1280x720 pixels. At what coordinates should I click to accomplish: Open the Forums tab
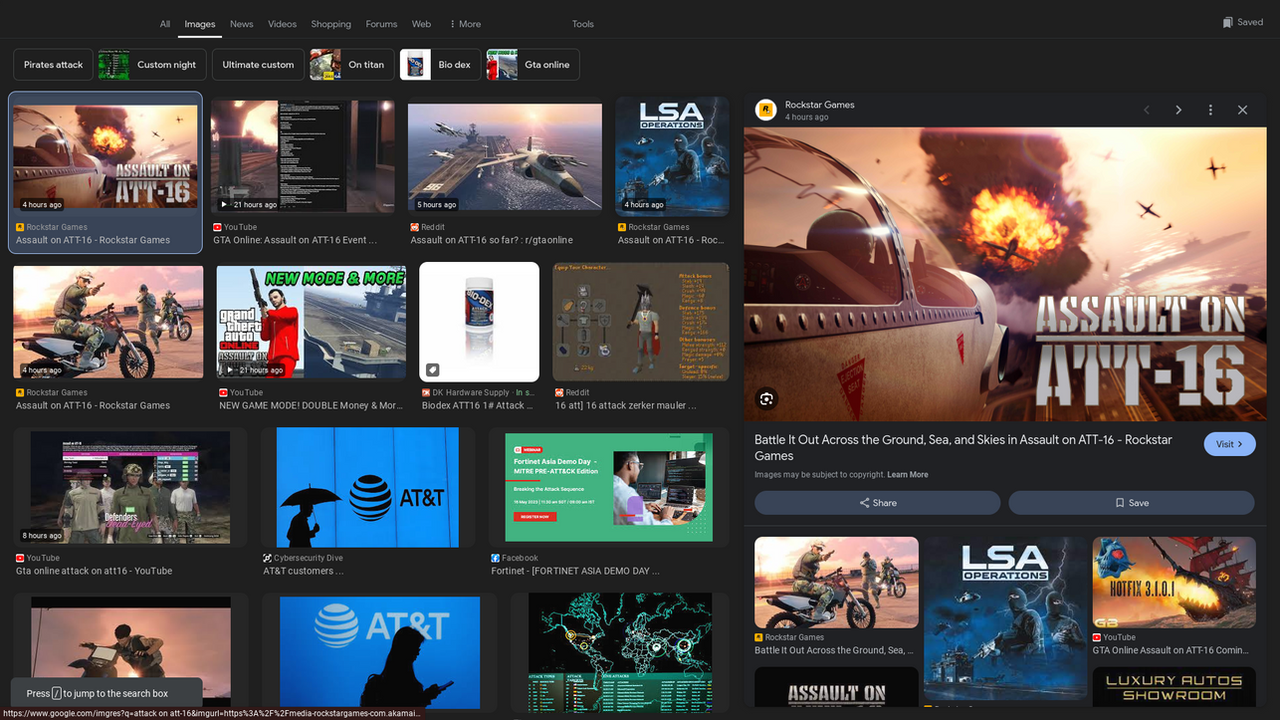(381, 24)
